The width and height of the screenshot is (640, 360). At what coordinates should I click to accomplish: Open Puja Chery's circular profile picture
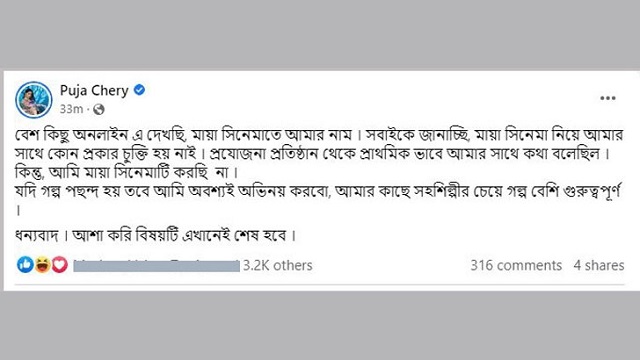coord(34,100)
